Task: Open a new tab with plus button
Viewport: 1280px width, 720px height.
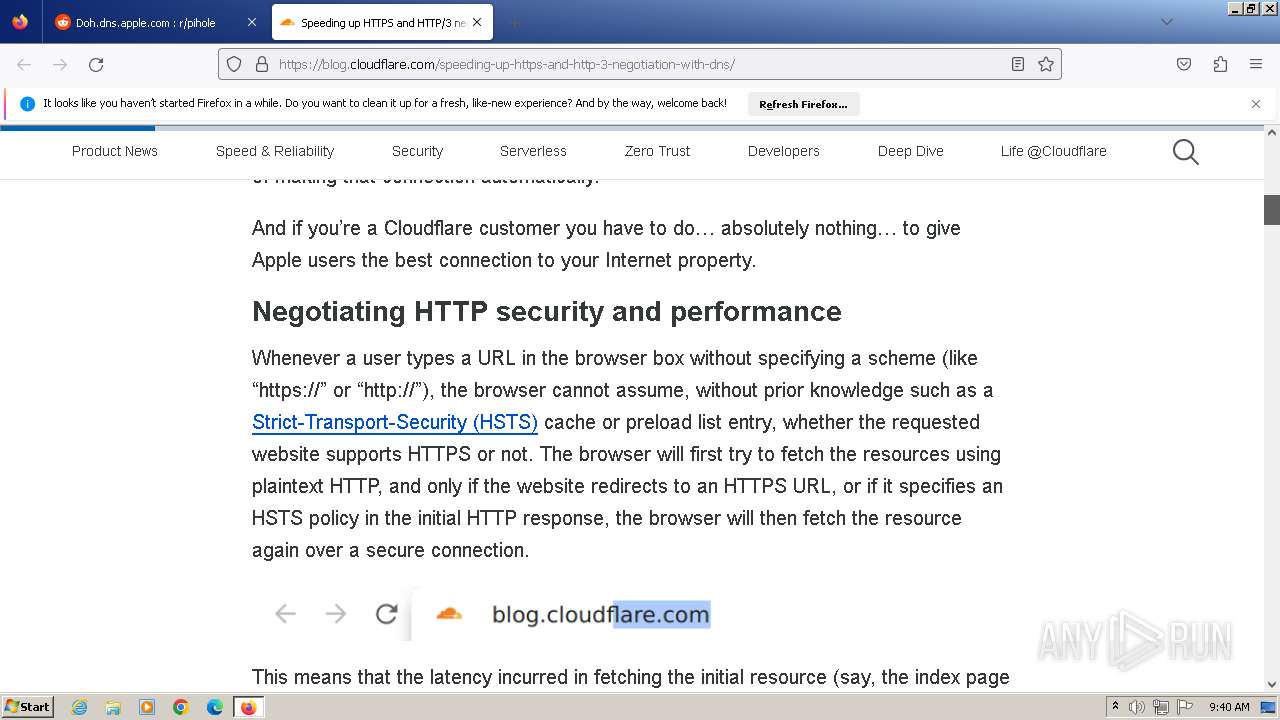Action: click(x=514, y=22)
